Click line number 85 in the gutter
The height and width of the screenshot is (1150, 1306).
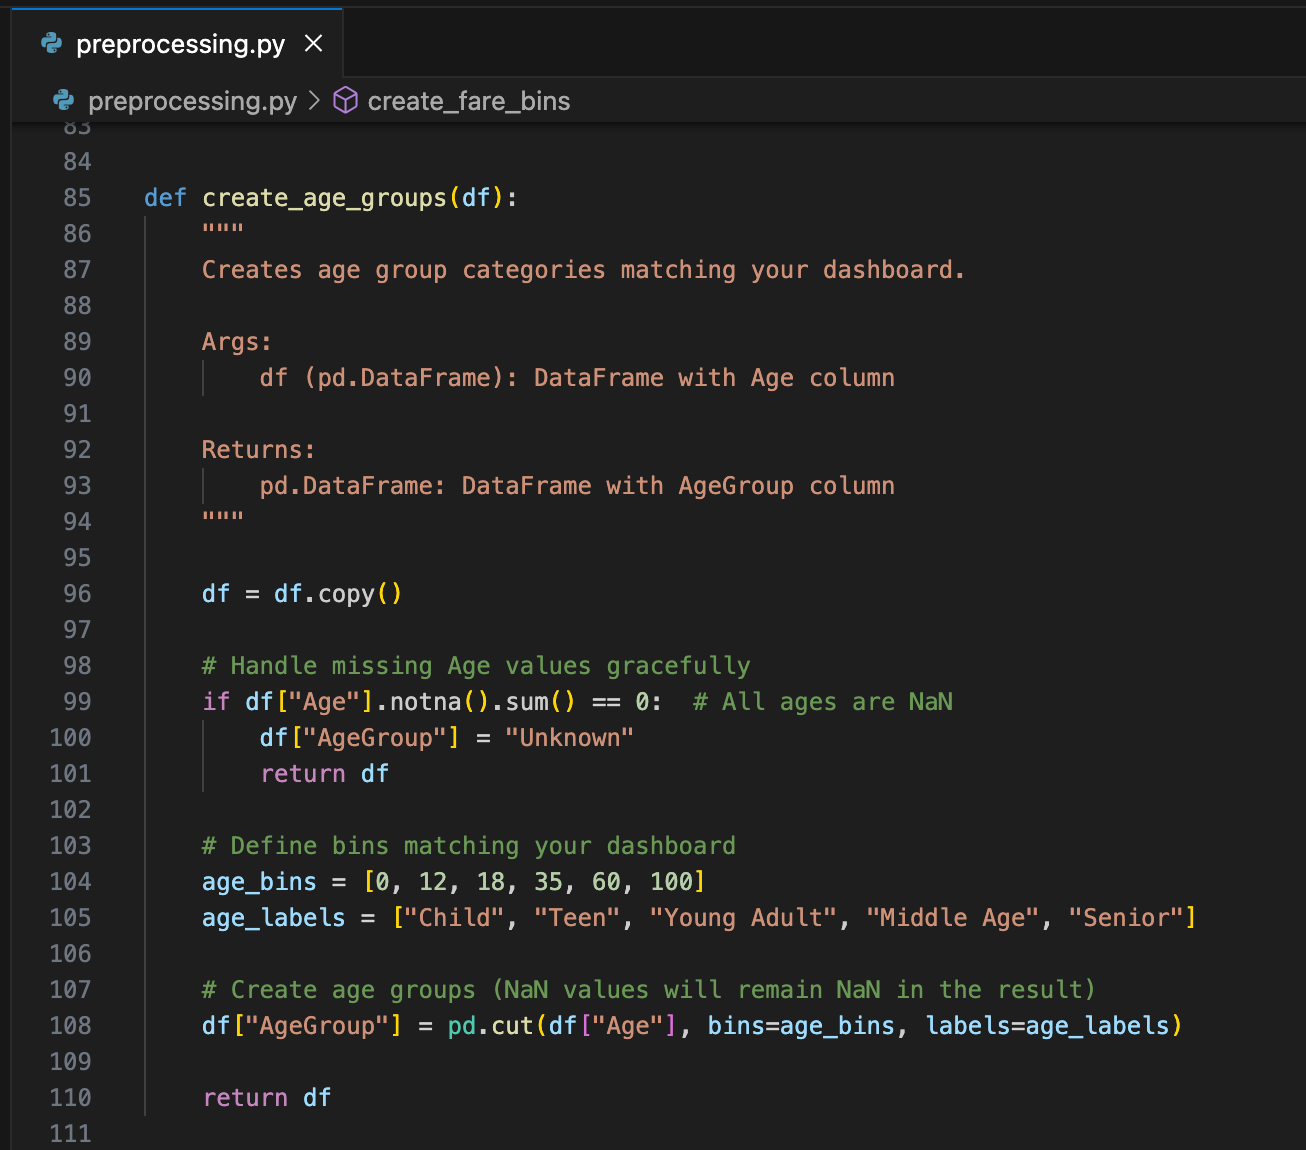point(77,198)
